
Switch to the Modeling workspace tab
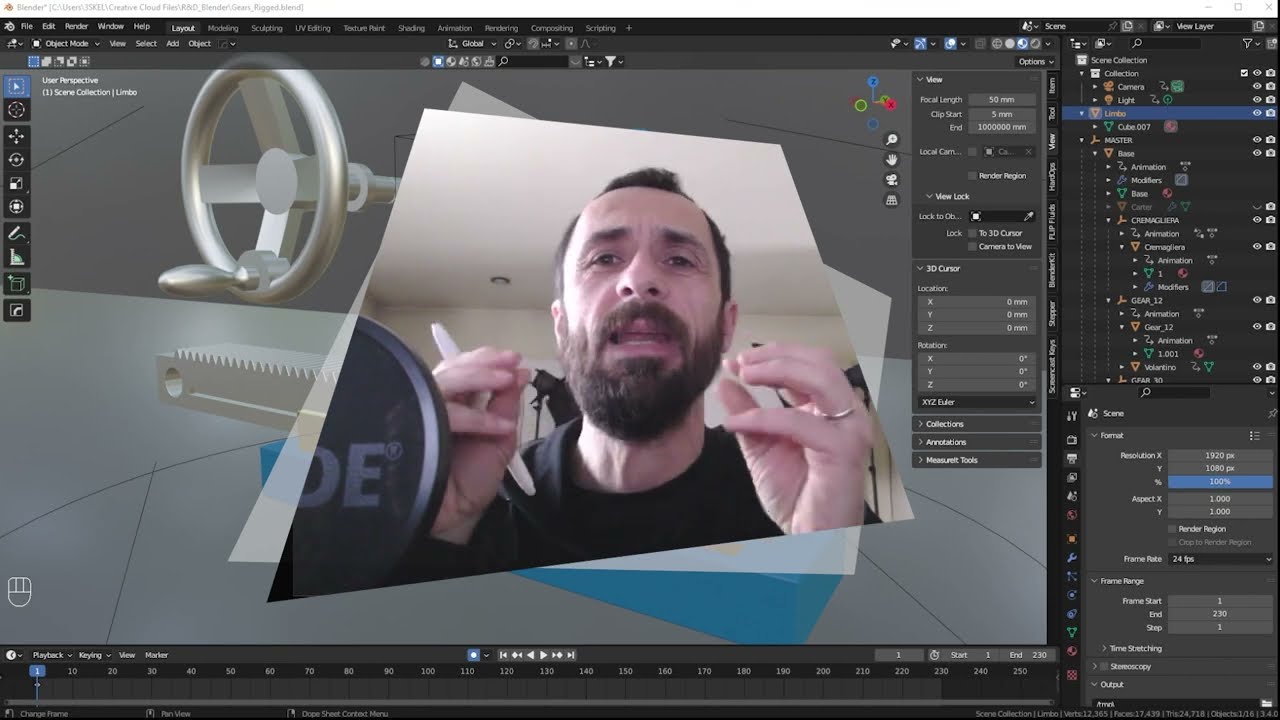tap(223, 28)
